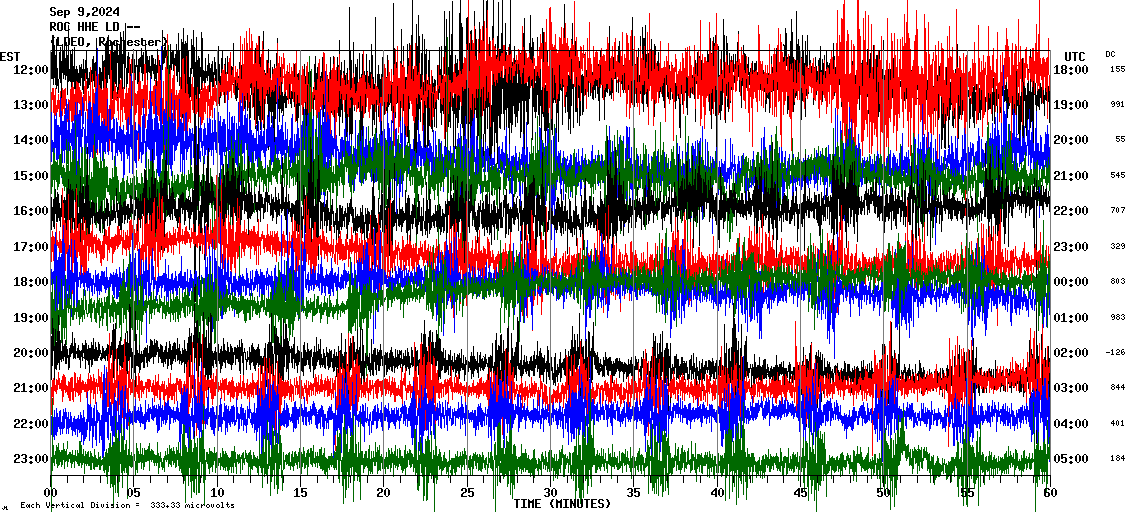Click the 19:00 EST row label
Viewport: 1130px width, 519px height.
point(31,318)
